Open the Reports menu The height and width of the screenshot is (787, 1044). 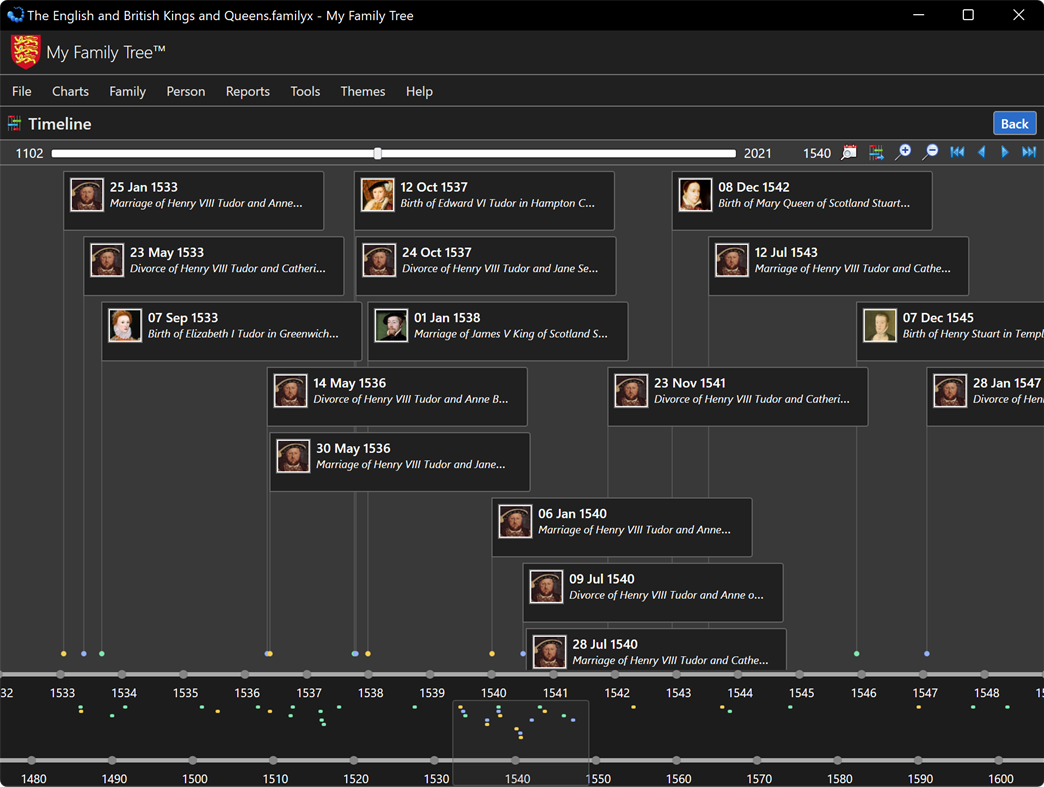[247, 91]
